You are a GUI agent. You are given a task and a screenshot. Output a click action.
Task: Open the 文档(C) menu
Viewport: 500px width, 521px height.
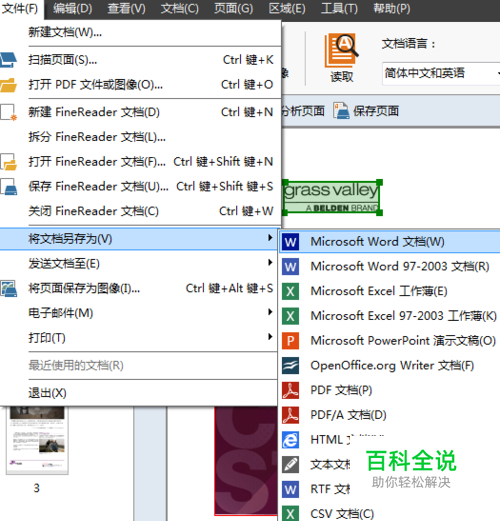[x=179, y=9]
